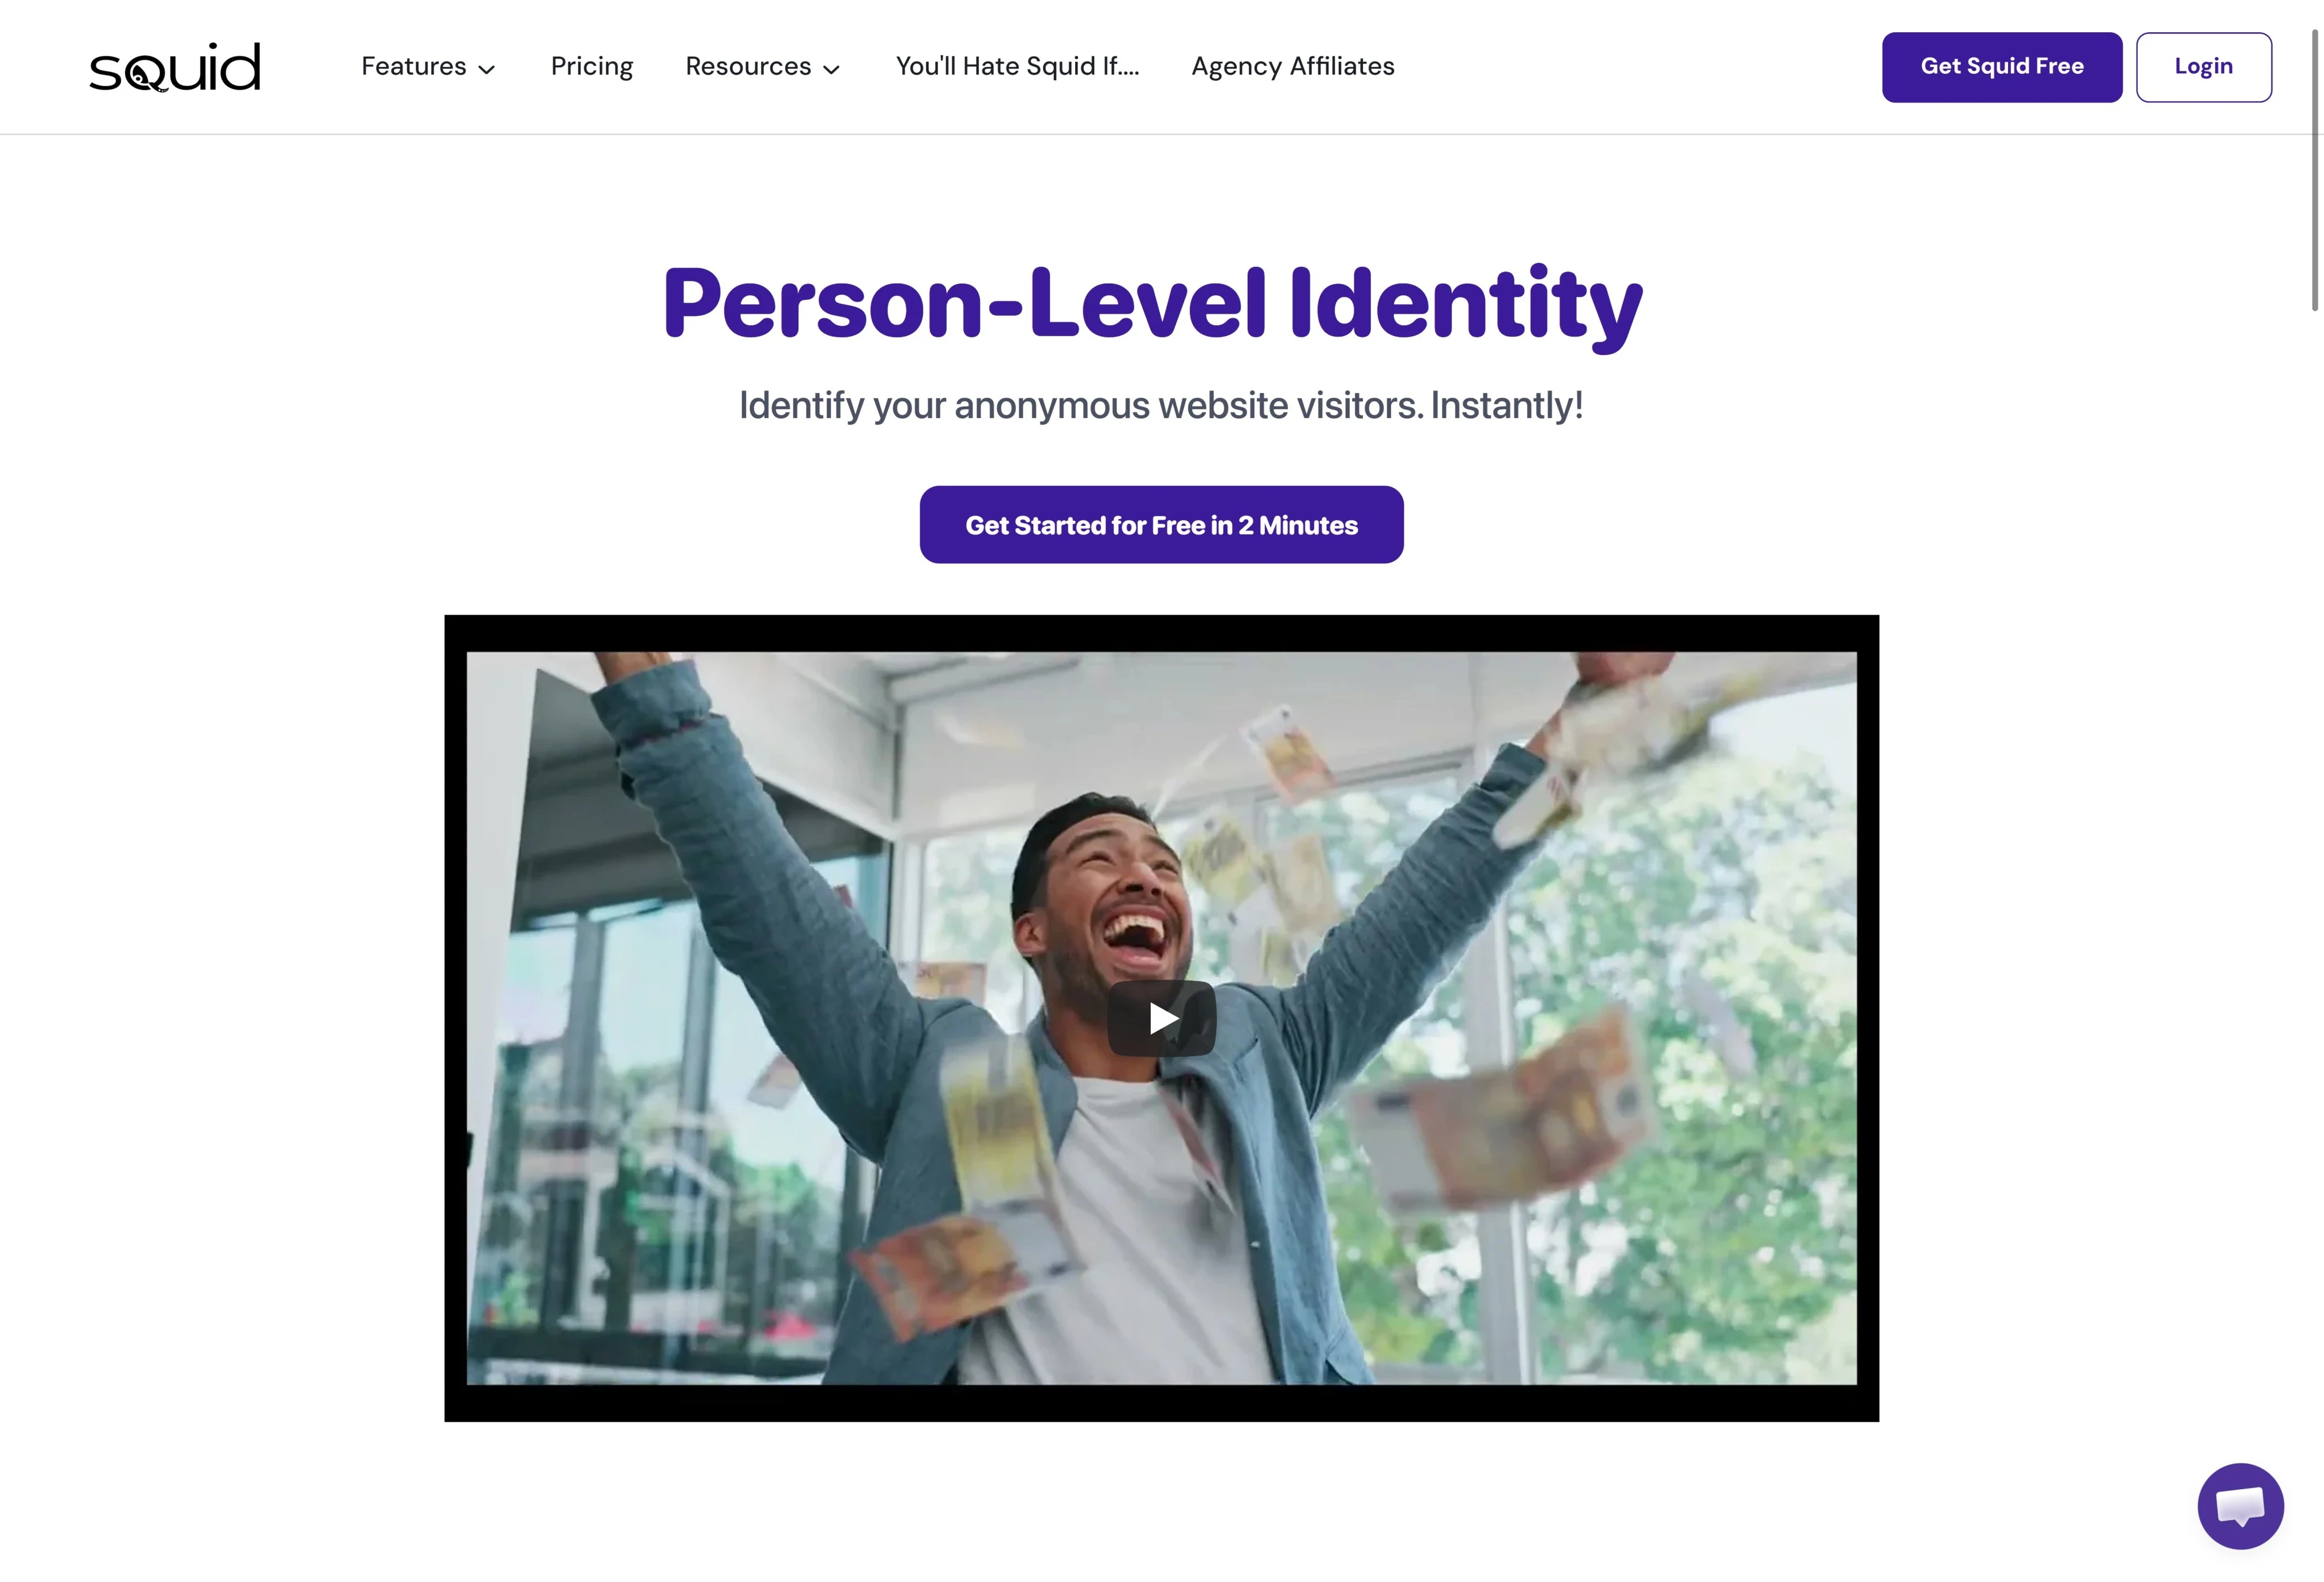This screenshot has height=1582, width=2324.
Task: Click the Squid logo in the header
Action: pos(175,67)
